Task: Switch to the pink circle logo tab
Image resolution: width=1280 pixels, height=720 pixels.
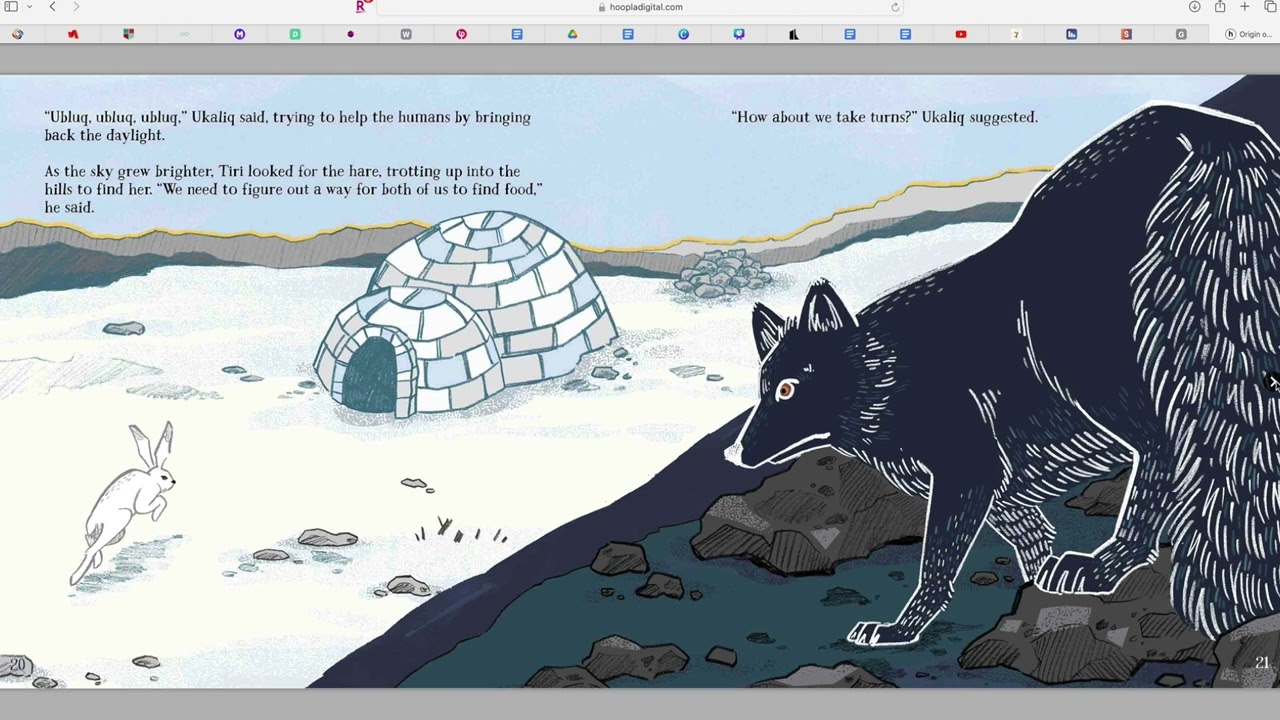Action: 461,34
